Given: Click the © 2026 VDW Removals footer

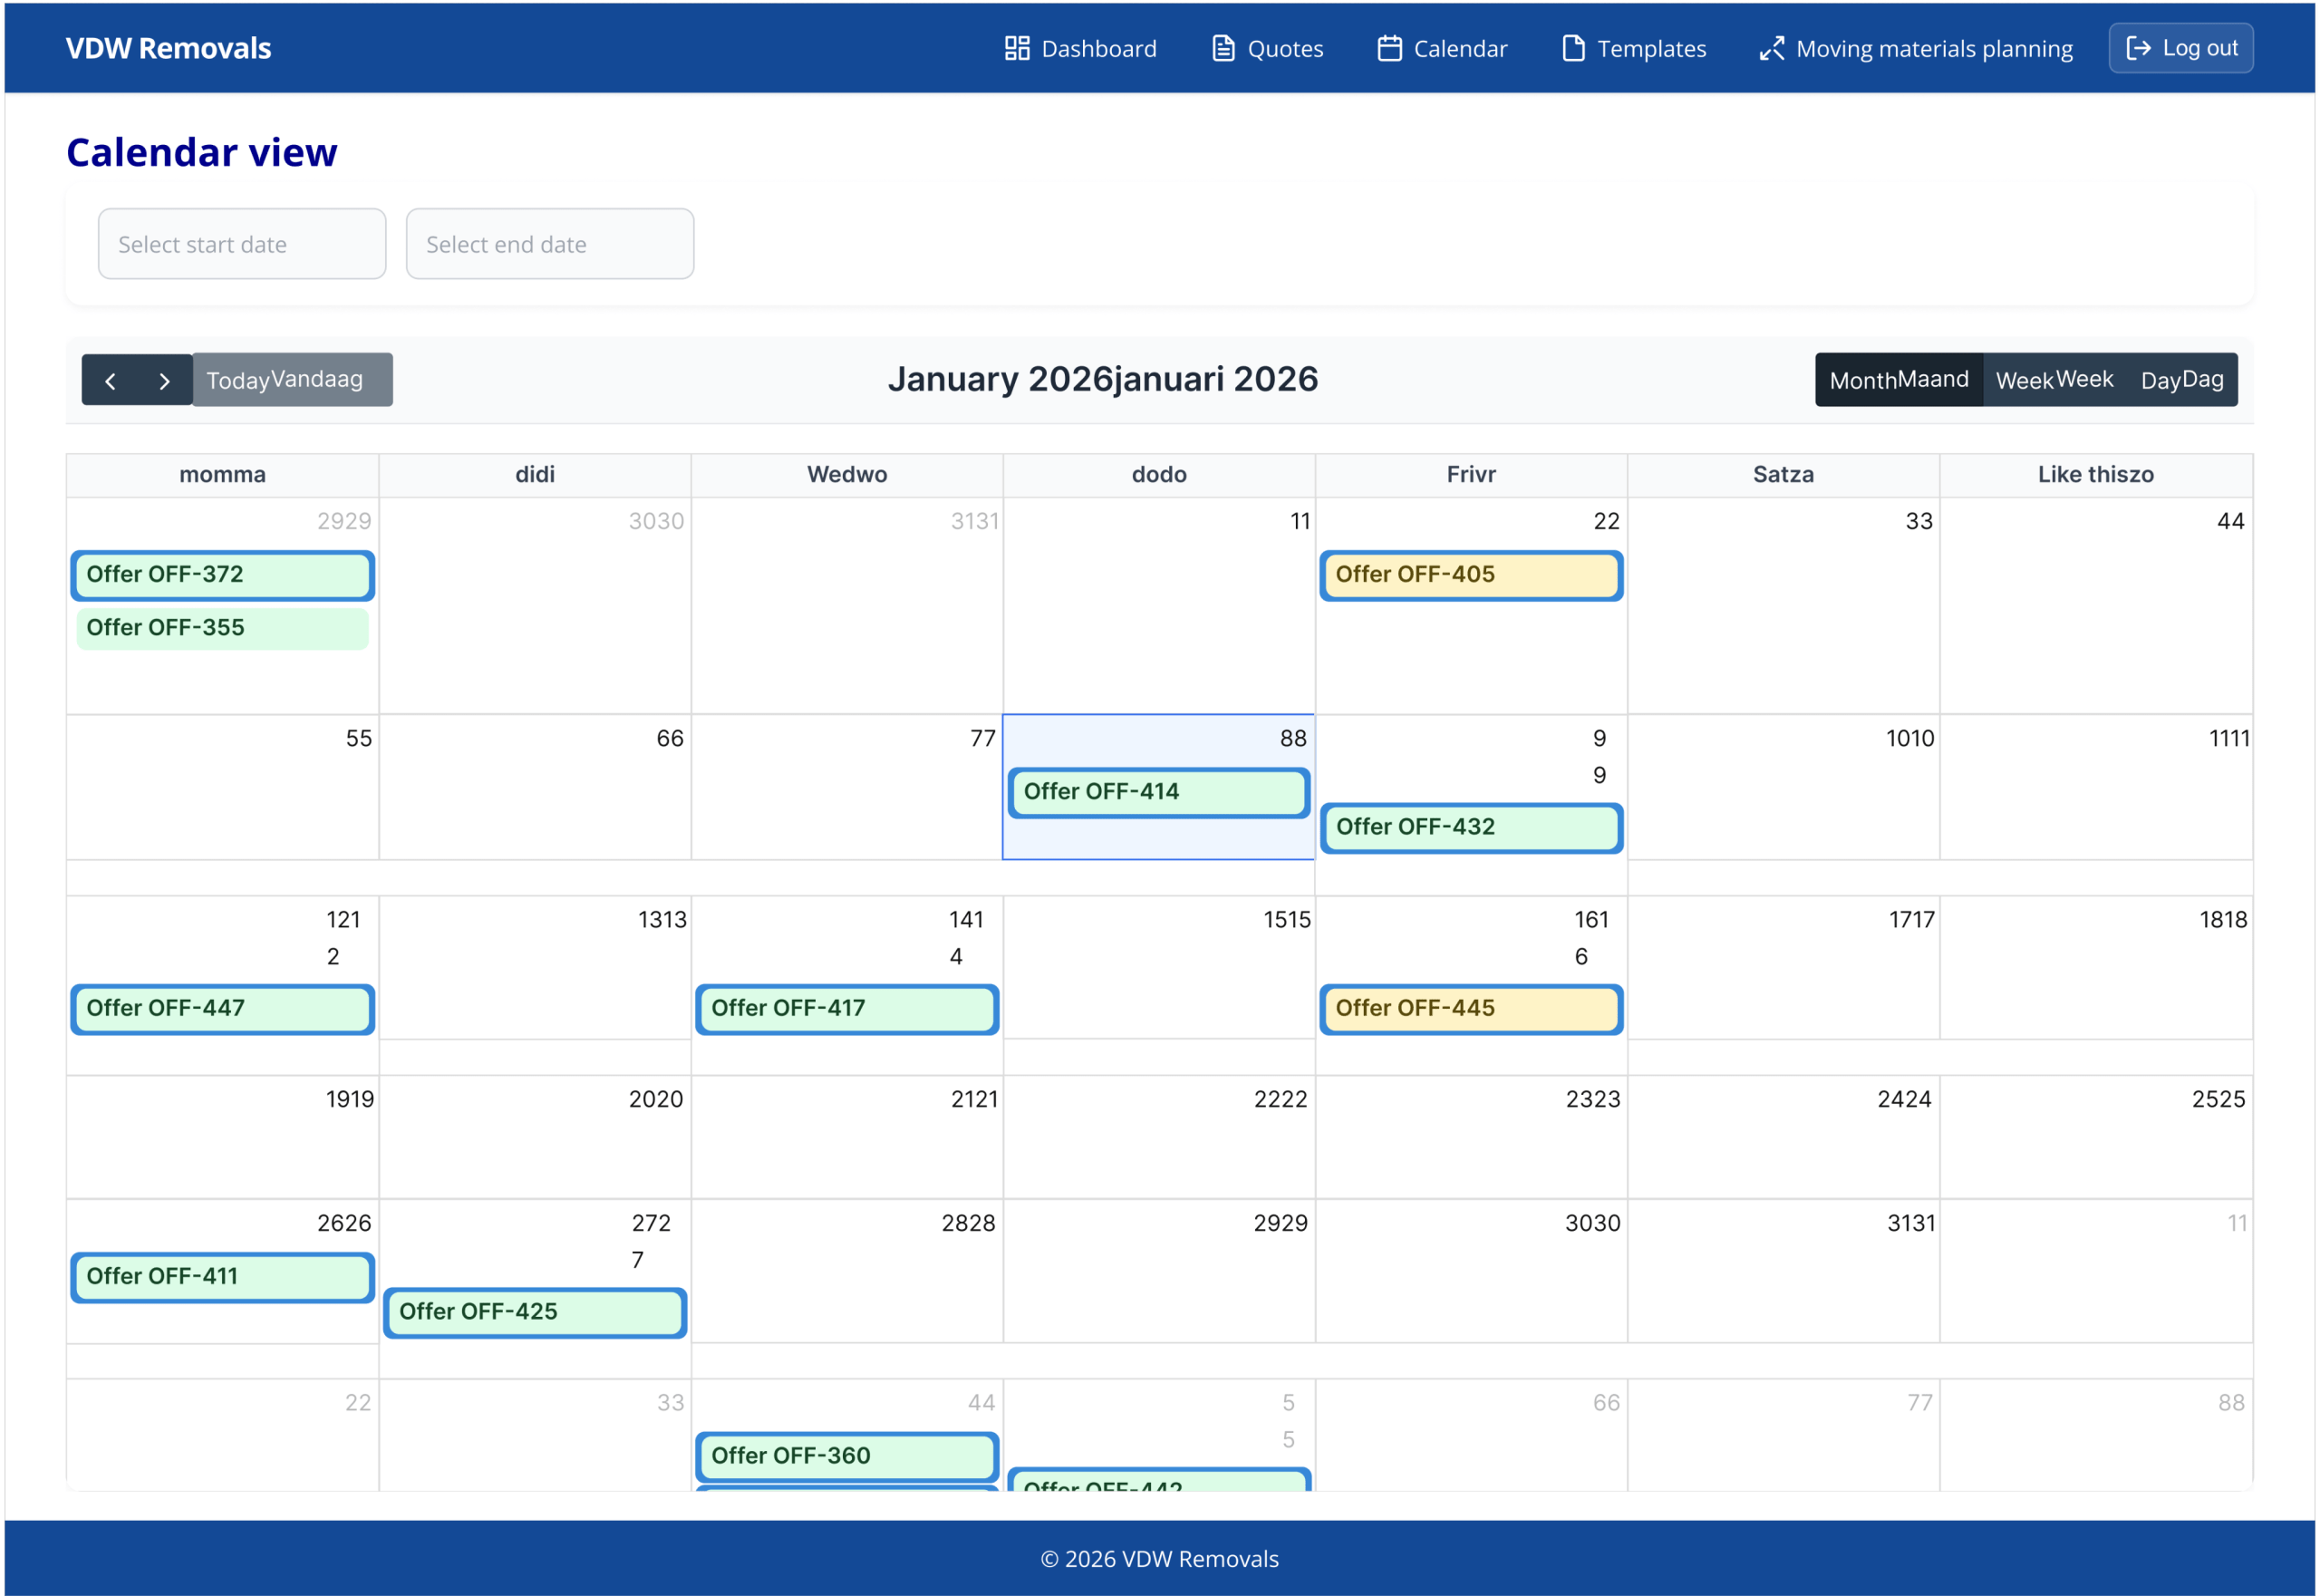Looking at the screenshot, I should (1160, 1560).
